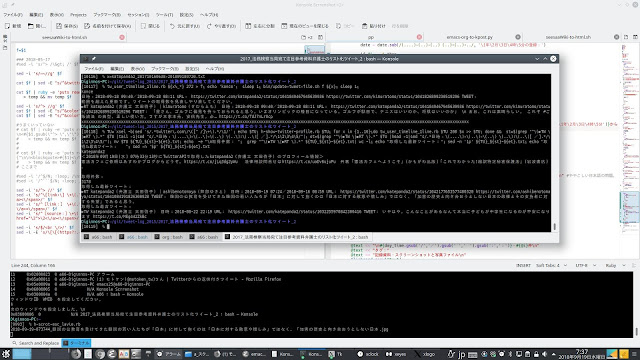Close the left seesaawiki-to-html.sh tab via its red X
Viewport: 640px width, 360px height.
(122, 37)
